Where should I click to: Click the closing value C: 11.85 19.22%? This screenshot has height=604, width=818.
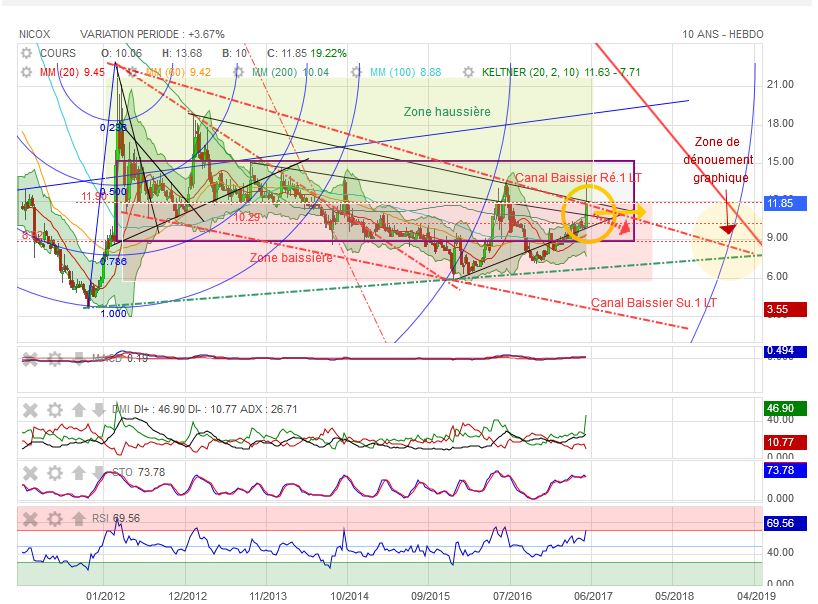(307, 53)
